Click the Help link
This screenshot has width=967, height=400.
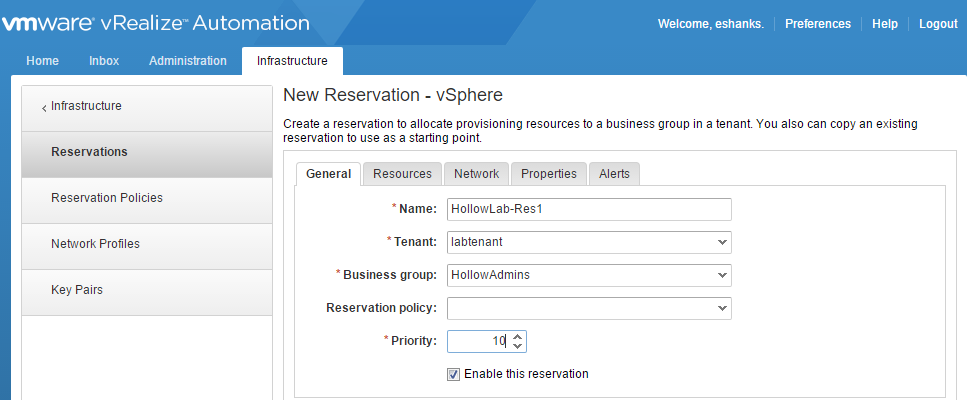(x=885, y=24)
